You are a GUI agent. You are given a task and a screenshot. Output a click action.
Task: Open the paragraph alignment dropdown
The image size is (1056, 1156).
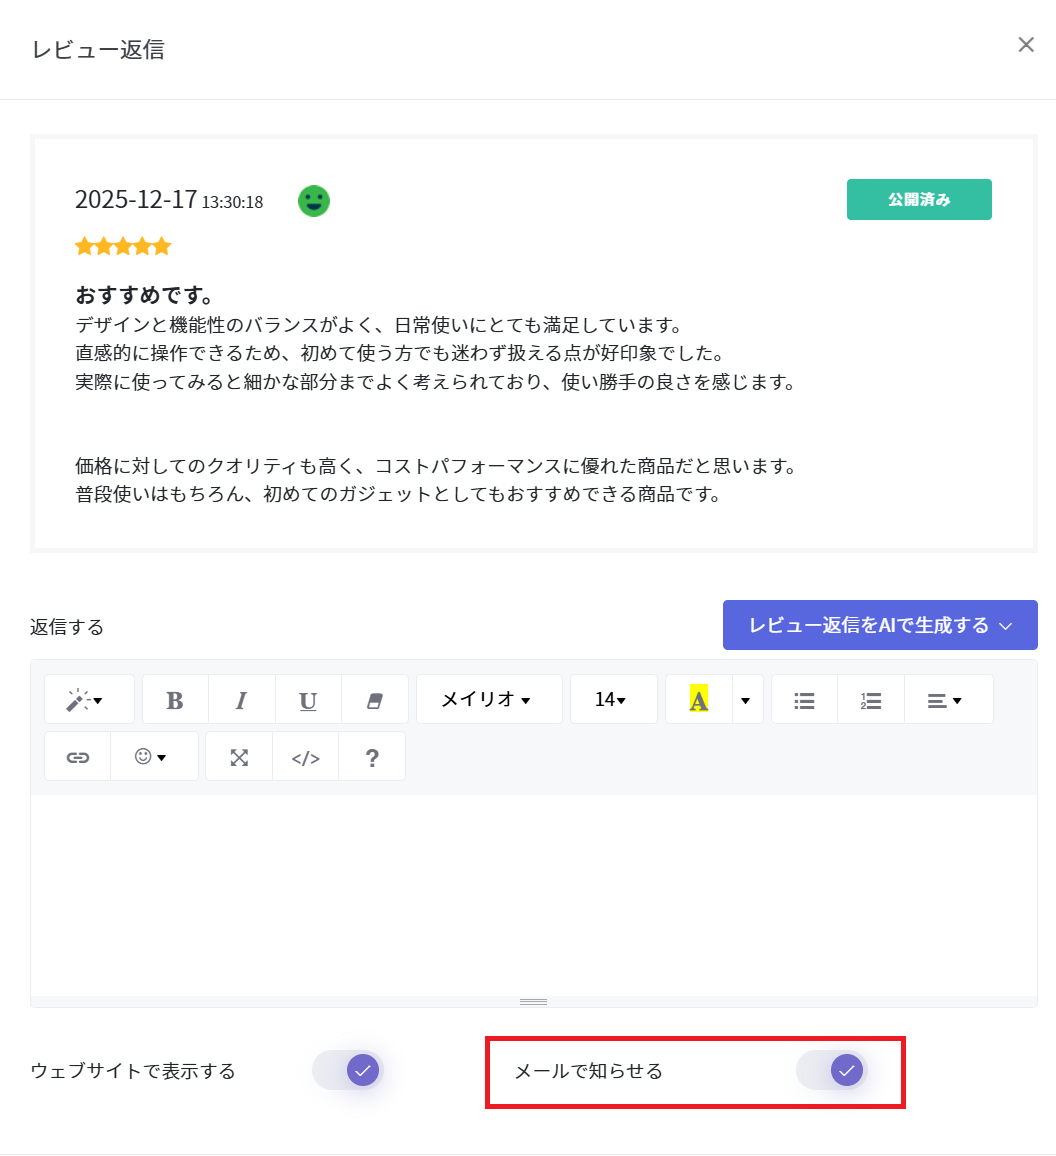coord(946,700)
